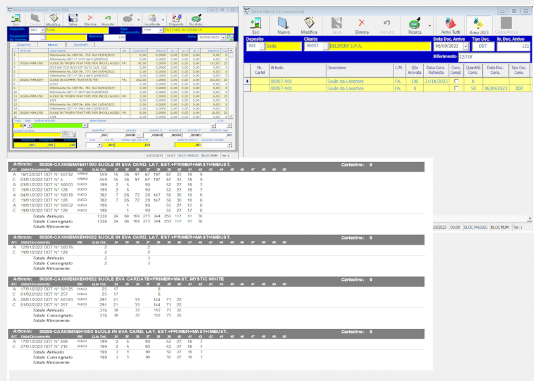Image resolution: width=534 pixels, height=381 pixels.
Task: Click Numero input field in left window
Action: pos(114,37)
